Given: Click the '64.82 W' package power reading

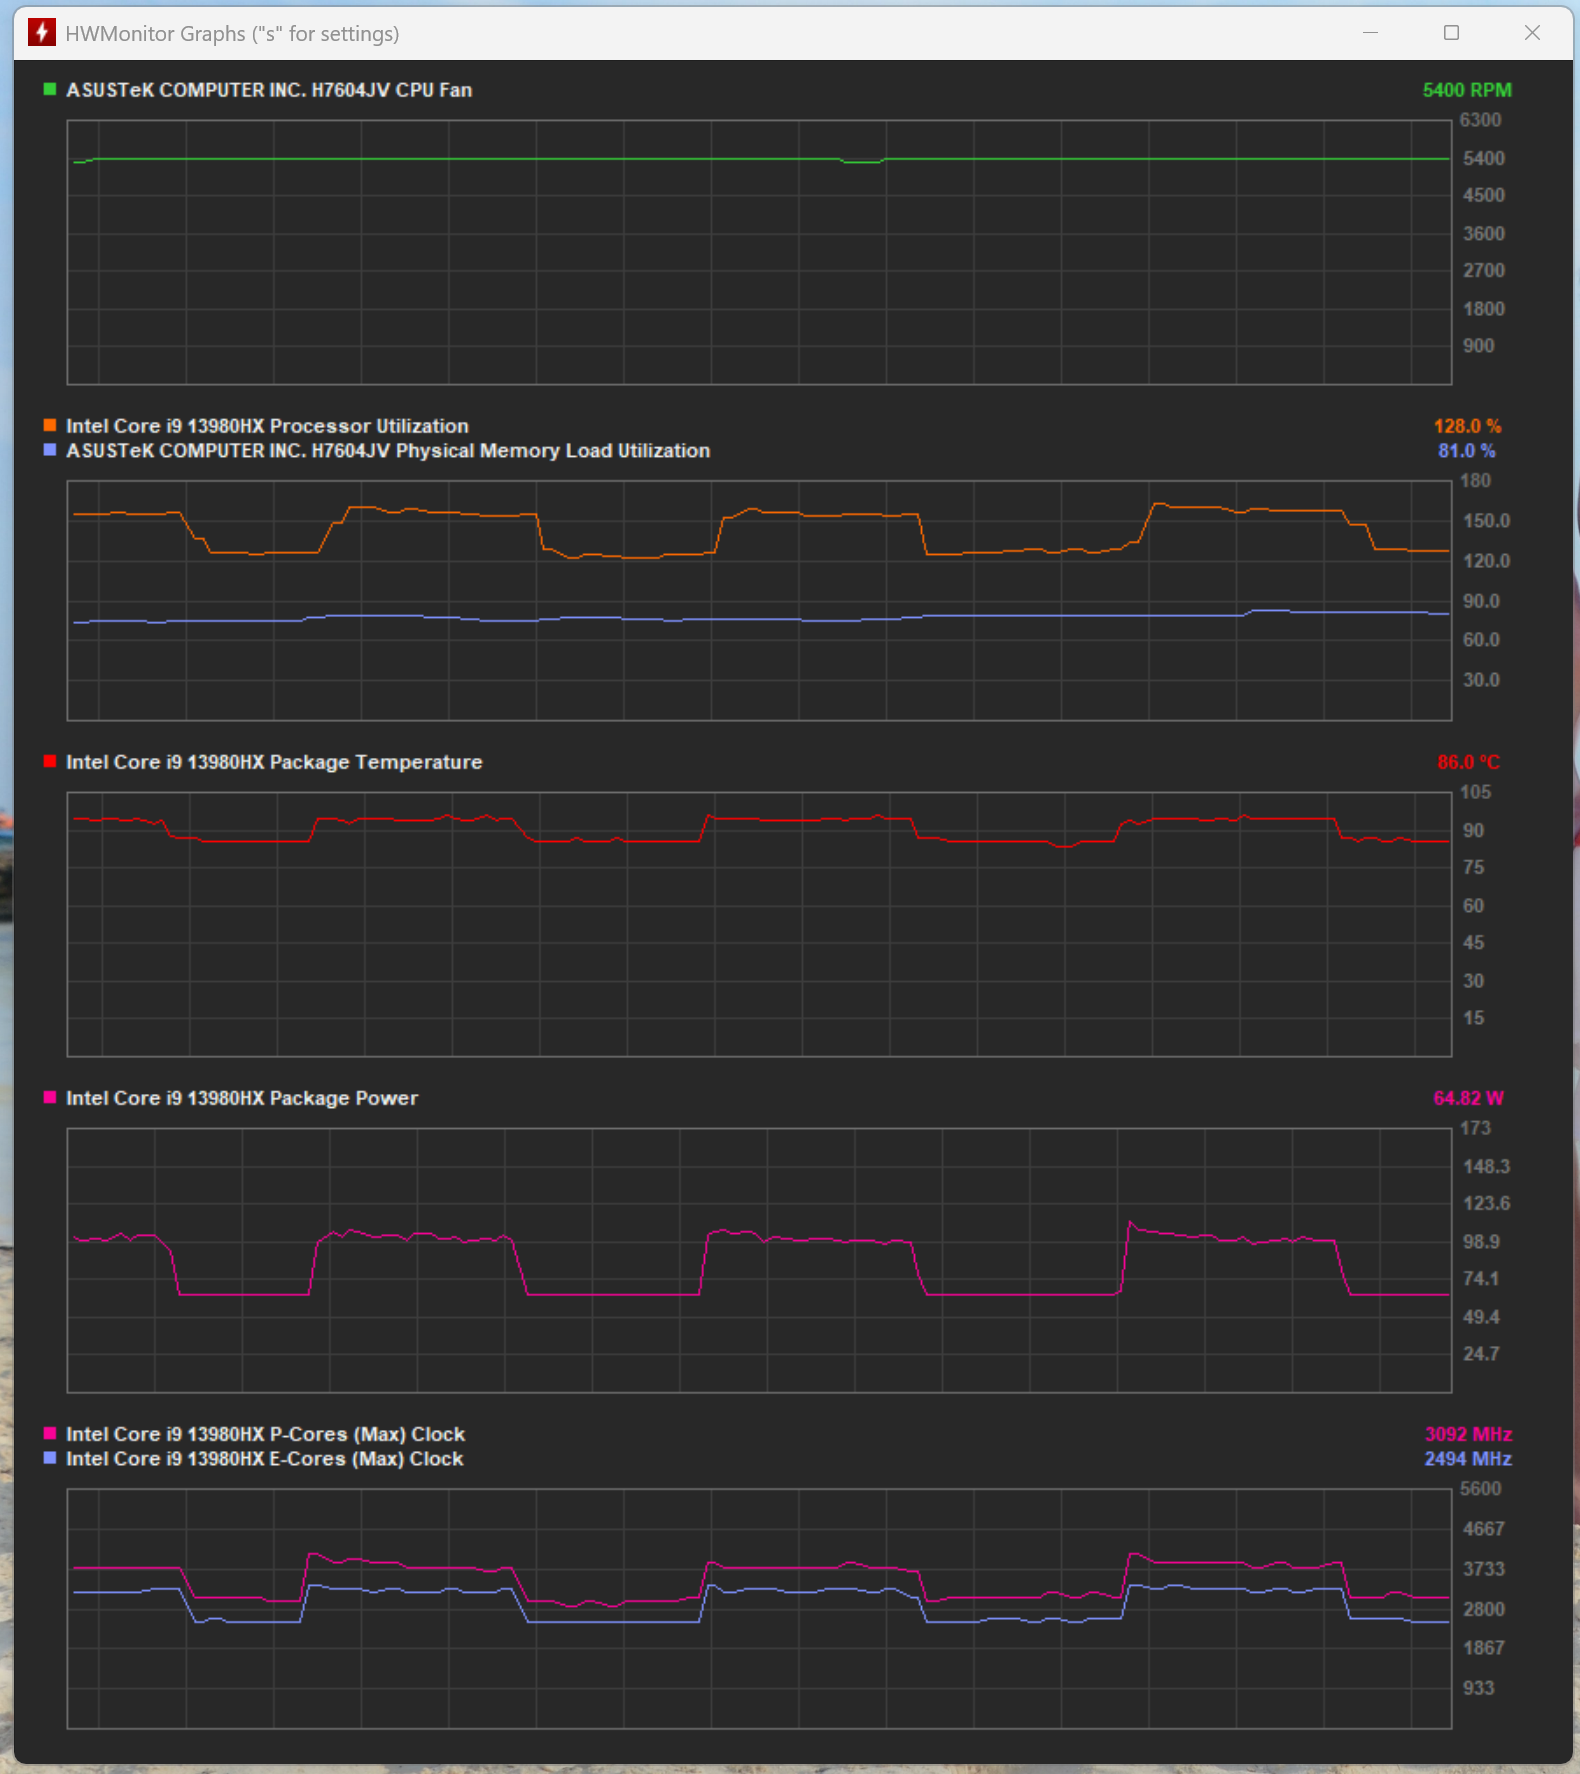Looking at the screenshot, I should pyautogui.click(x=1468, y=1098).
